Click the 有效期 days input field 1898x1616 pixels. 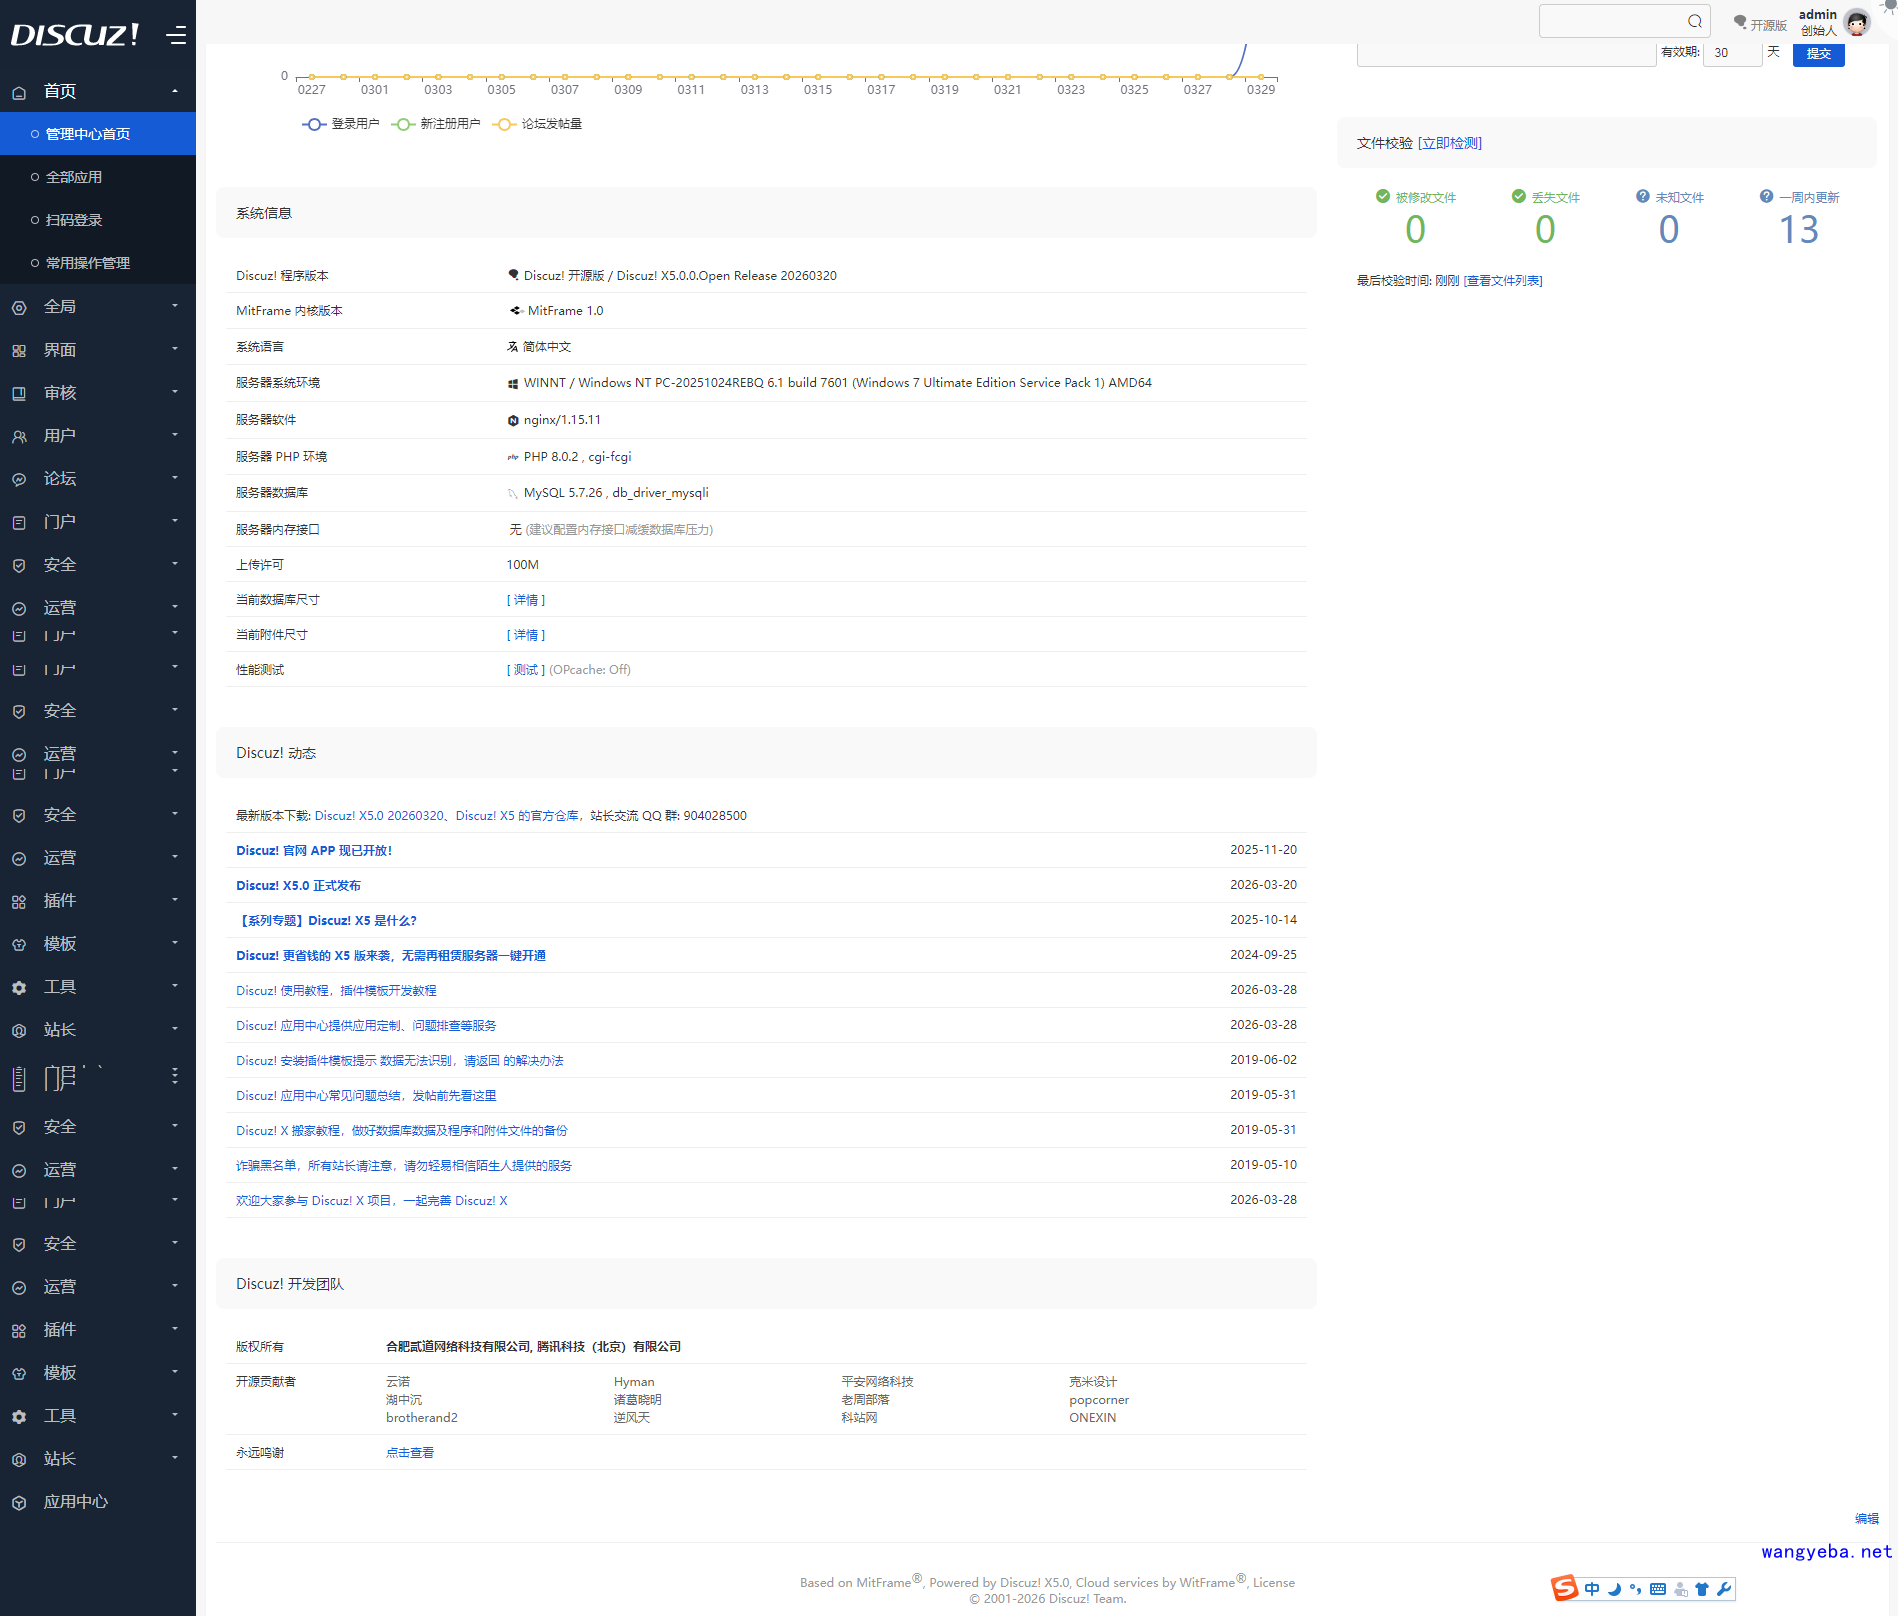pyautogui.click(x=1731, y=53)
